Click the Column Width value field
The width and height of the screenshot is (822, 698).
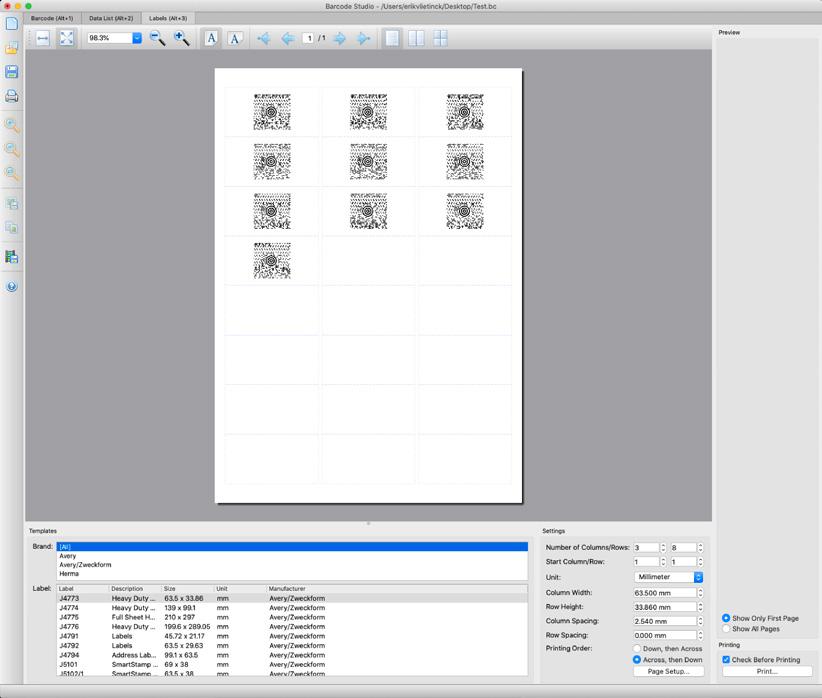click(665, 593)
